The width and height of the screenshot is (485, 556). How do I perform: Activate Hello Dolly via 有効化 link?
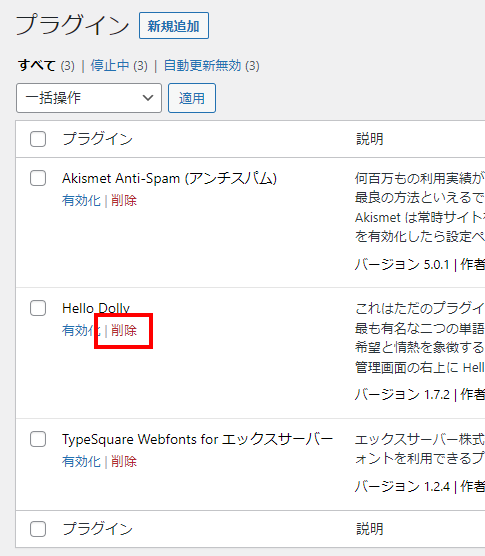tap(81, 330)
